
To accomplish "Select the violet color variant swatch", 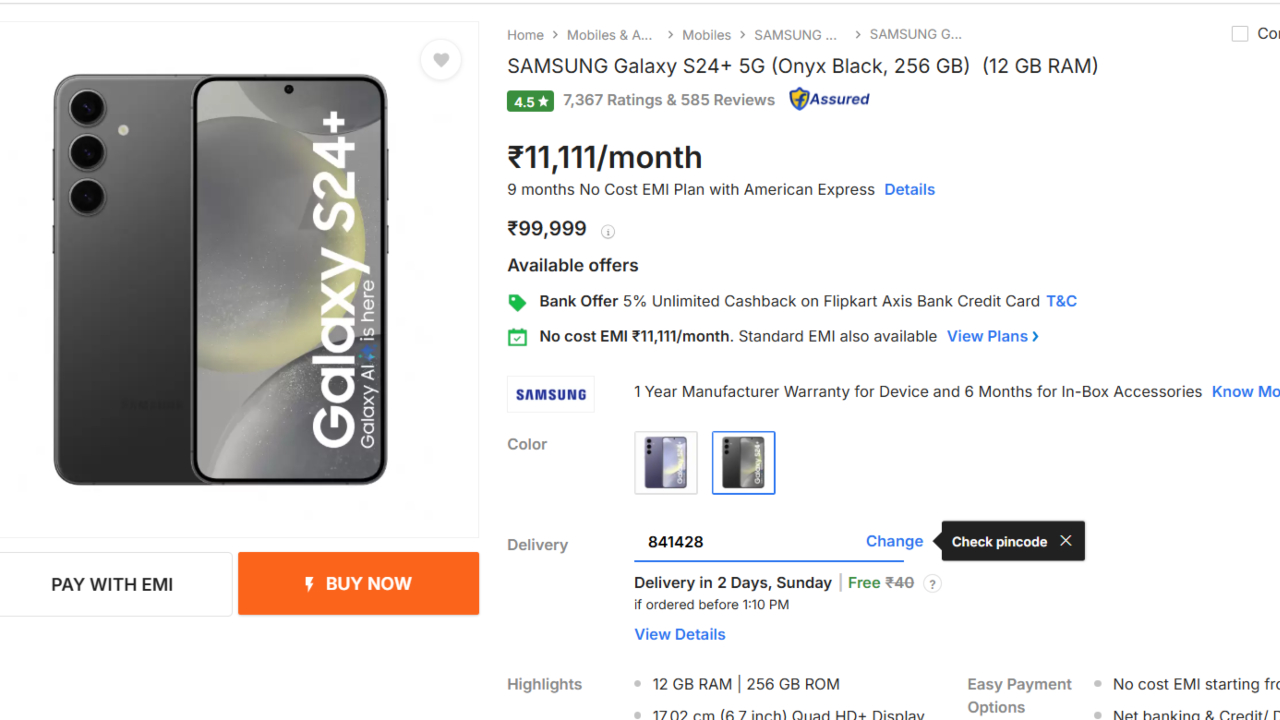I will [666, 463].
